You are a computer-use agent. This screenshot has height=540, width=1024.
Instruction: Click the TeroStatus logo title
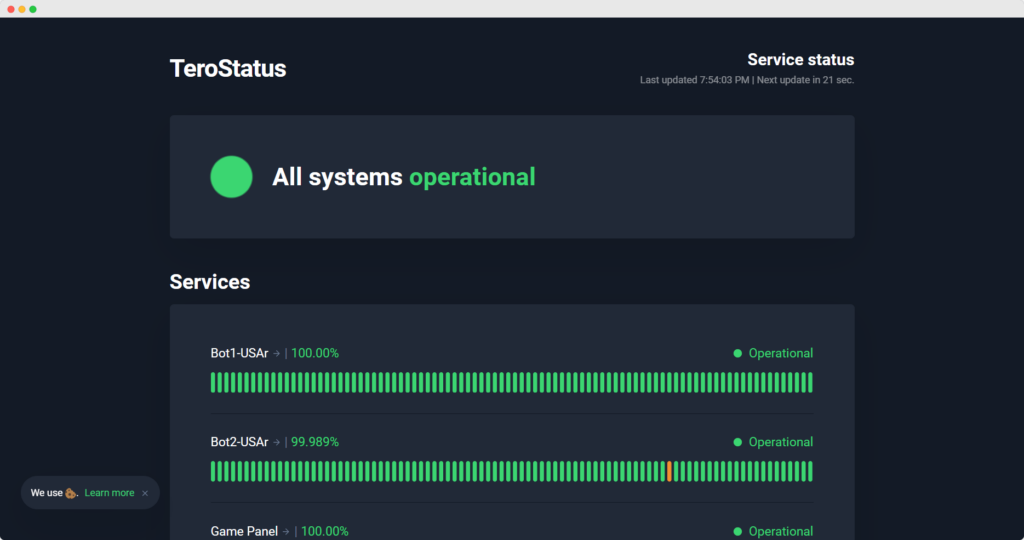point(228,69)
